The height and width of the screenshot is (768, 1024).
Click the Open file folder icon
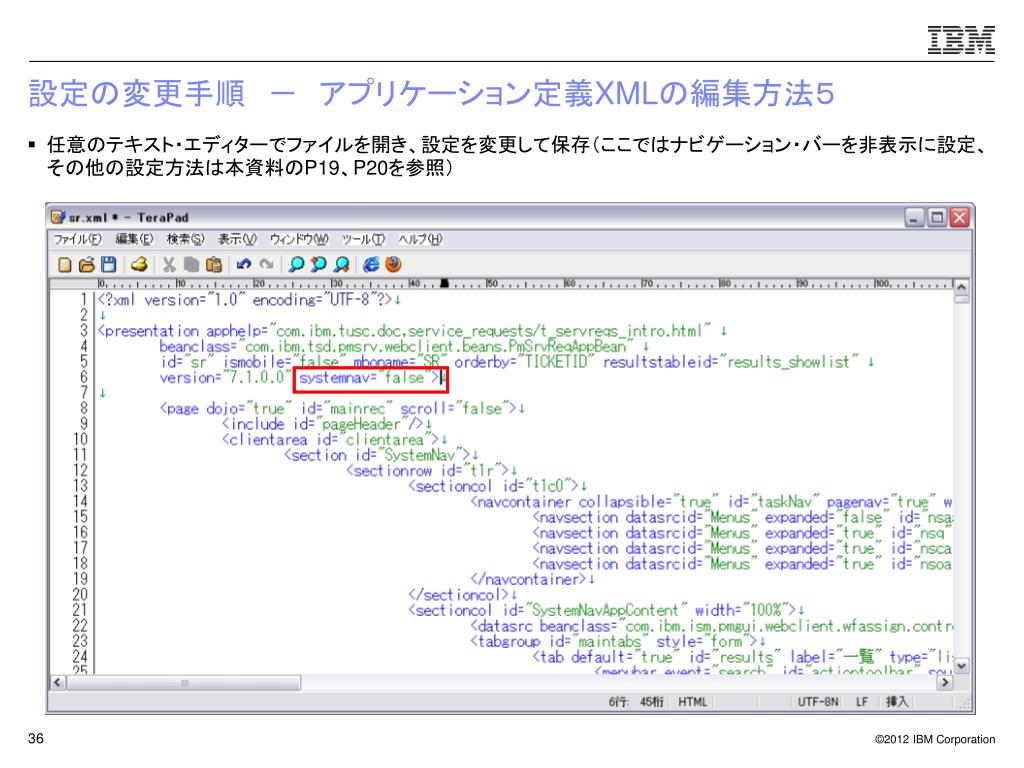[86, 264]
